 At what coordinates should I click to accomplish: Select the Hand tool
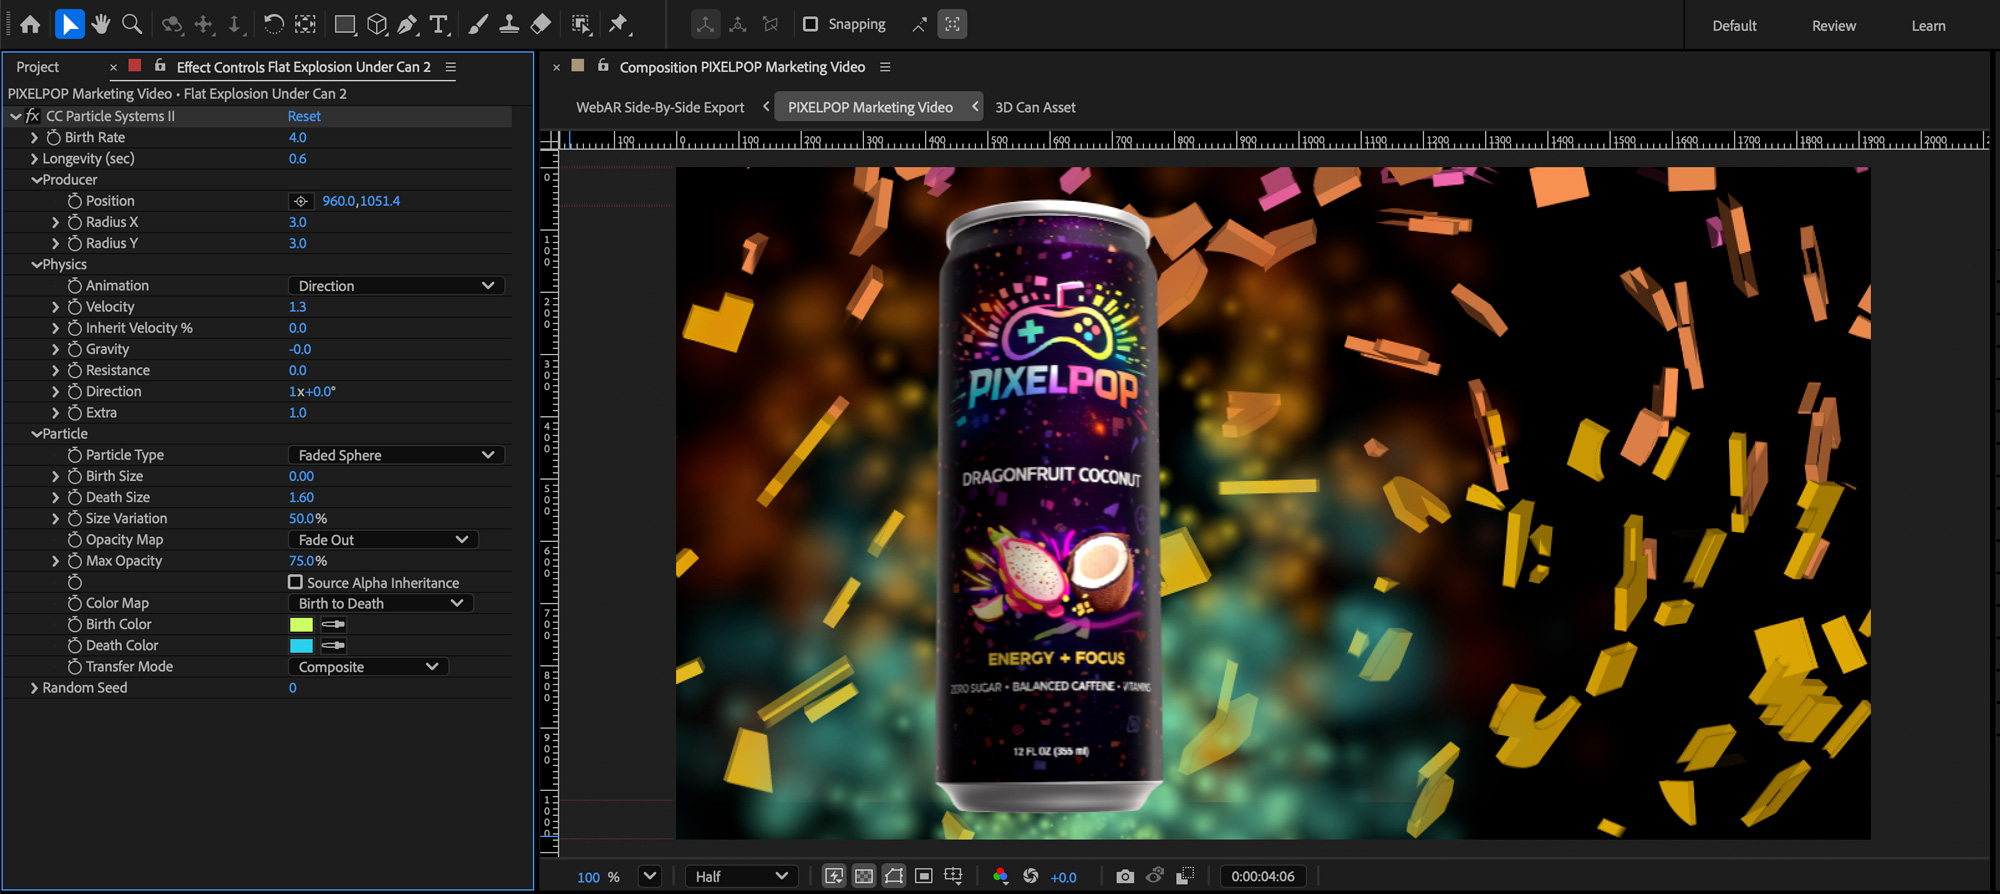100,24
